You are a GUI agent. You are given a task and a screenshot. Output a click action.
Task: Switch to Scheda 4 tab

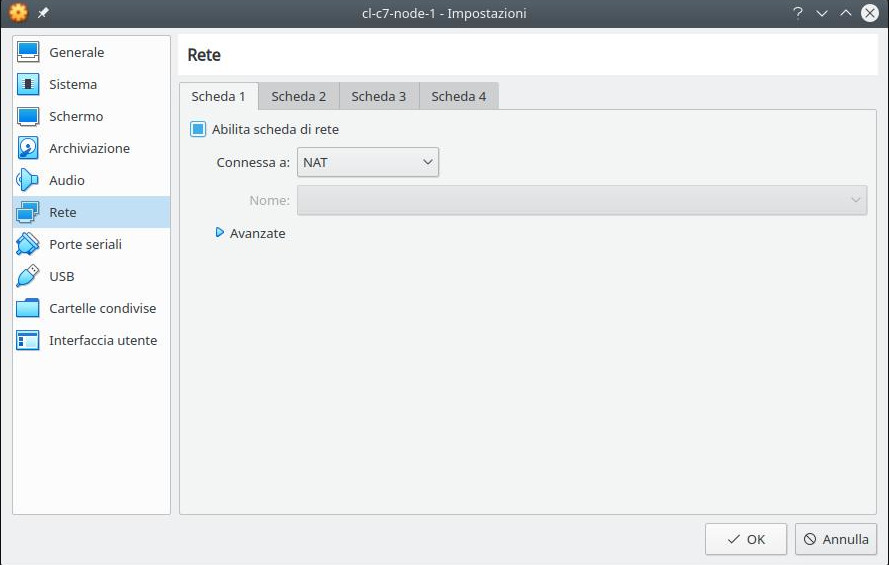458,96
